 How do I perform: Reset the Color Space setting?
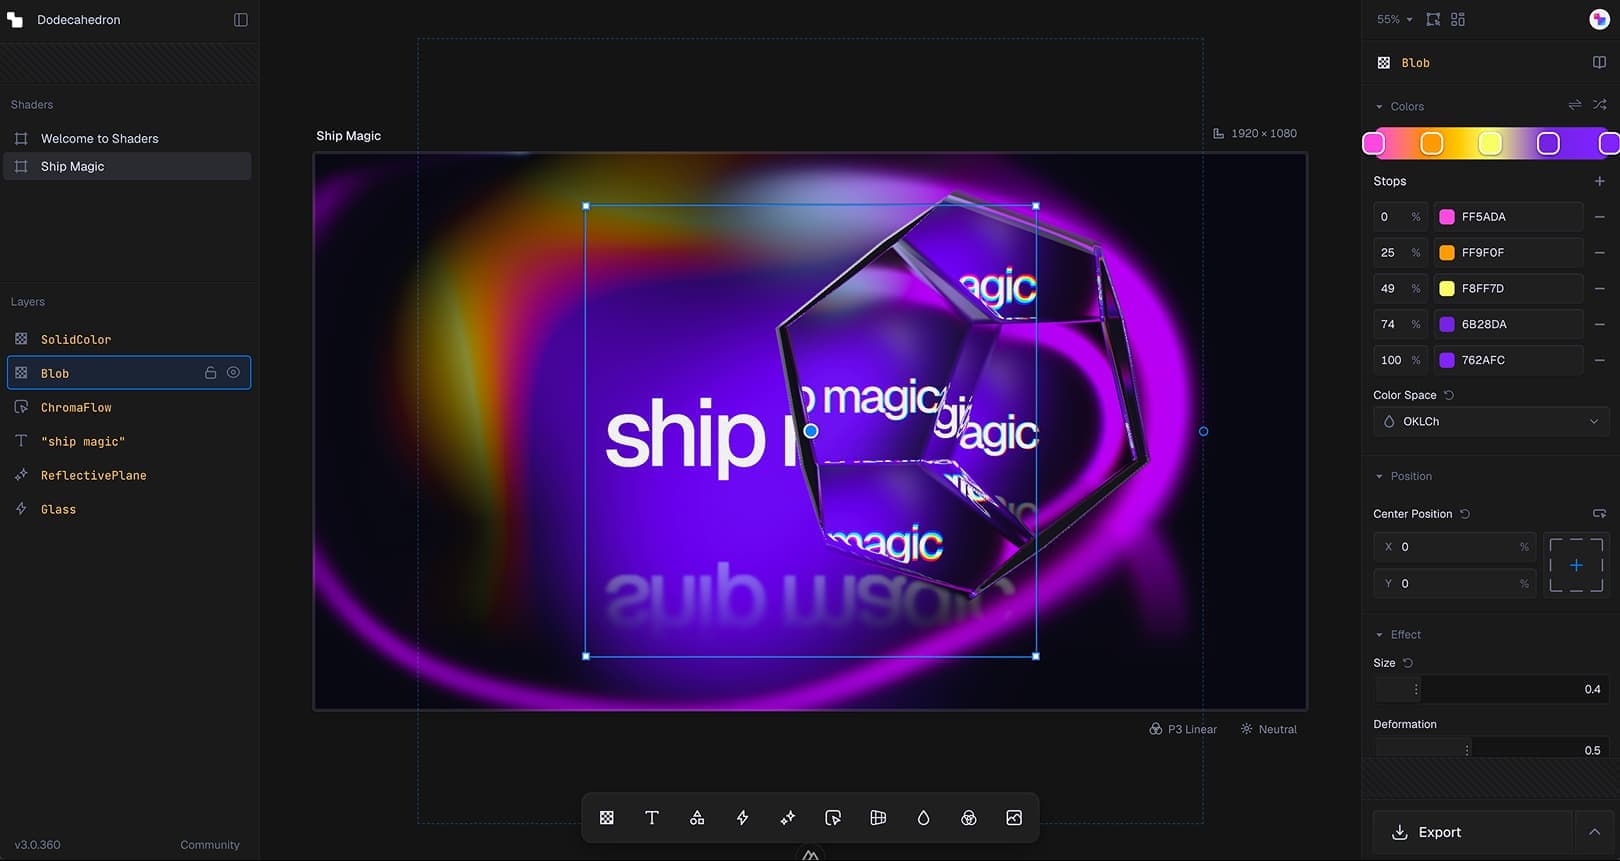pyautogui.click(x=1449, y=395)
